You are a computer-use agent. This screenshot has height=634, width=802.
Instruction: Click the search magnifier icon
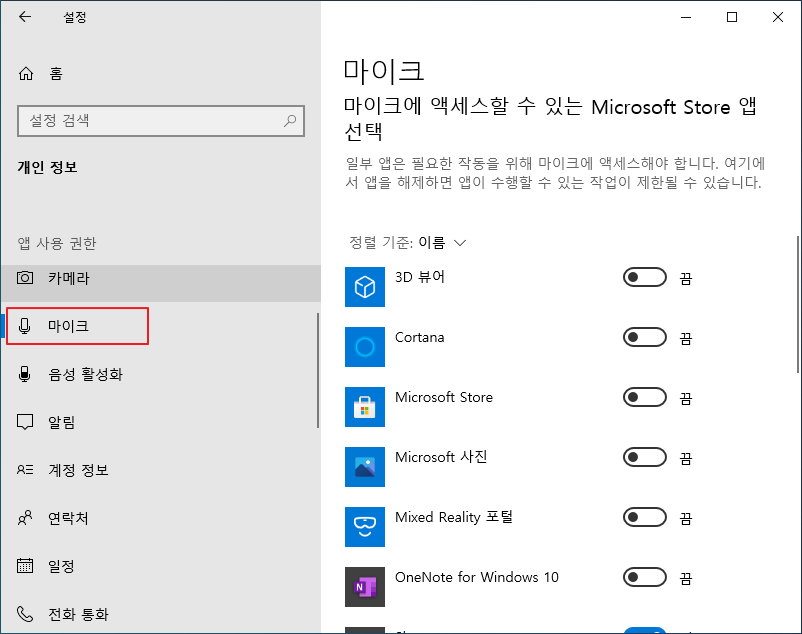click(x=290, y=121)
